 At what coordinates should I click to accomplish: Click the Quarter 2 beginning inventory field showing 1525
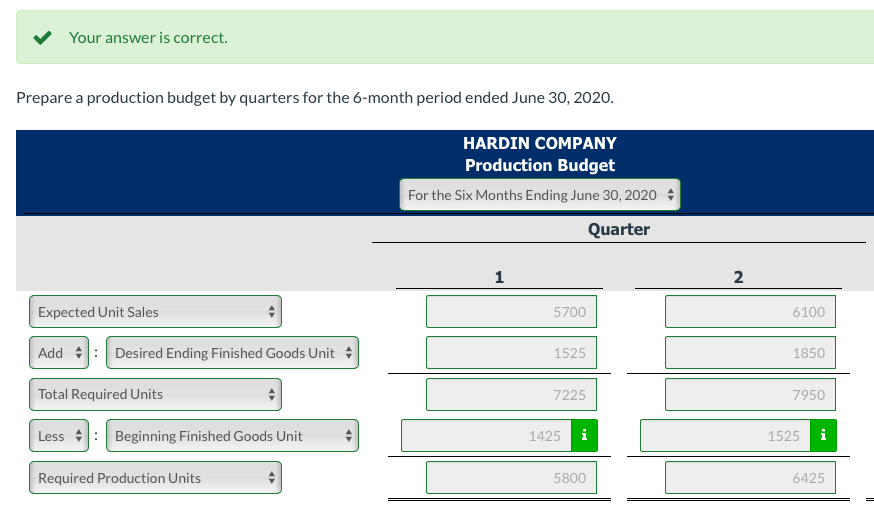click(726, 435)
